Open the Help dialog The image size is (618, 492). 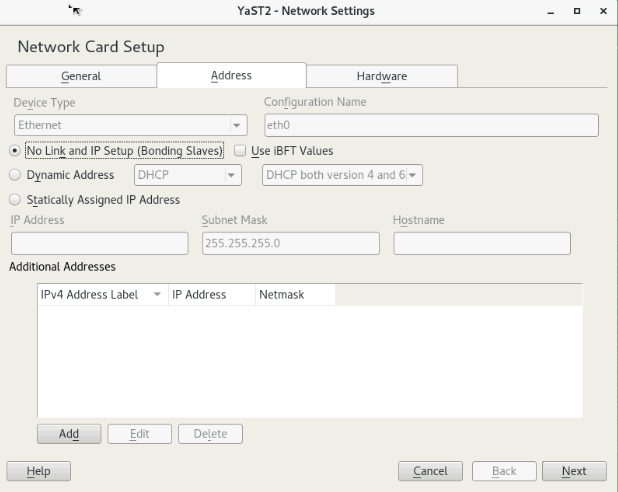tap(39, 471)
